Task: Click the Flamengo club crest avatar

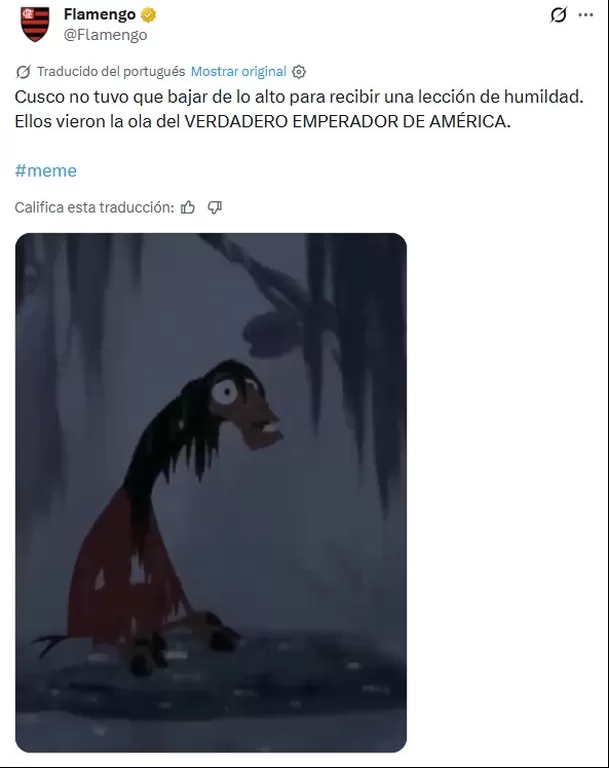Action: [35, 24]
